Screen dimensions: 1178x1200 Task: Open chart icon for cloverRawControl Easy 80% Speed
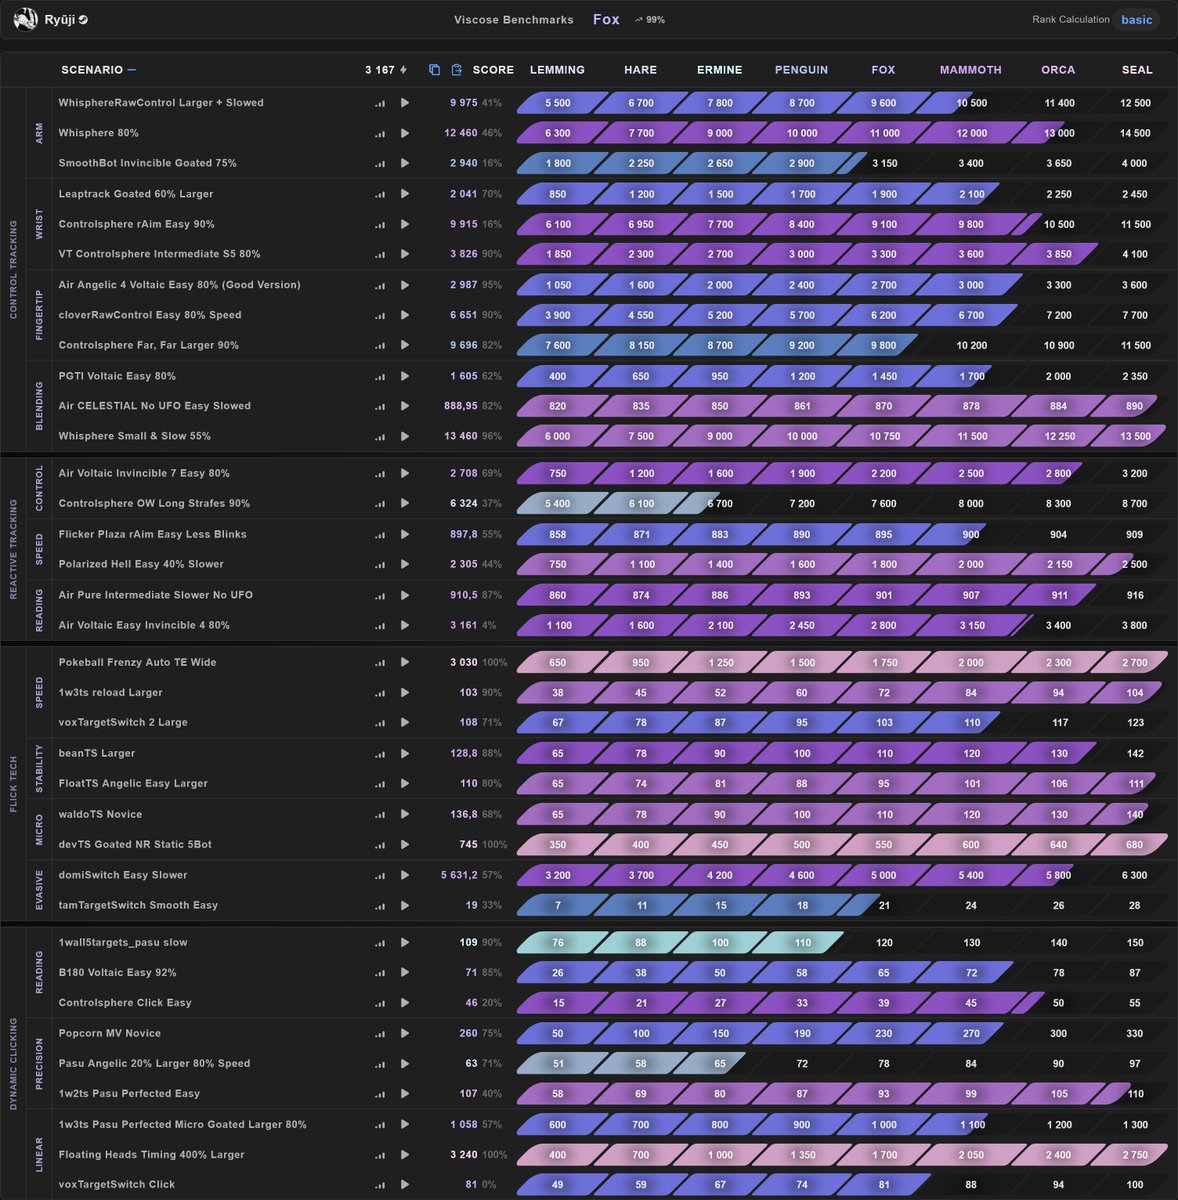click(380, 315)
